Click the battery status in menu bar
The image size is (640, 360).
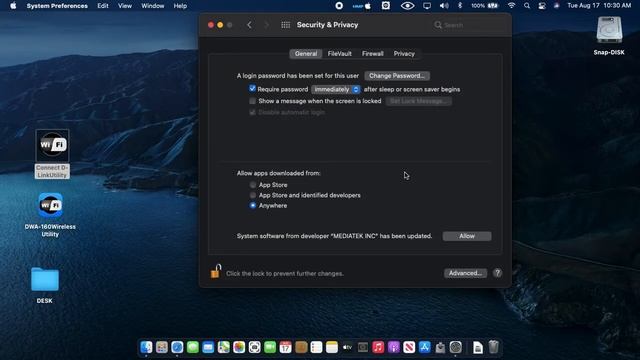point(485,6)
